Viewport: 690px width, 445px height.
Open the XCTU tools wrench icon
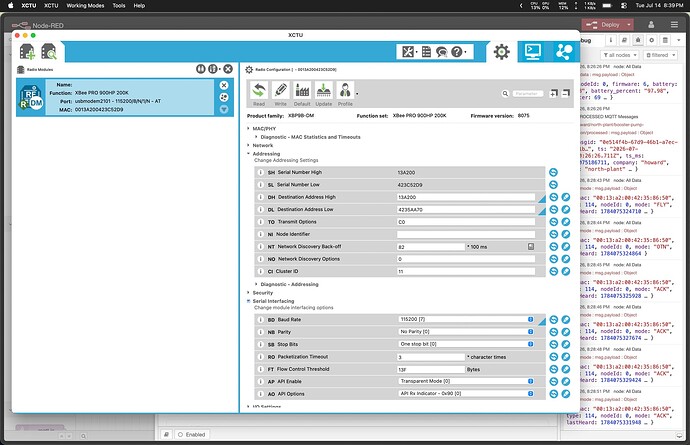pyautogui.click(x=408, y=52)
